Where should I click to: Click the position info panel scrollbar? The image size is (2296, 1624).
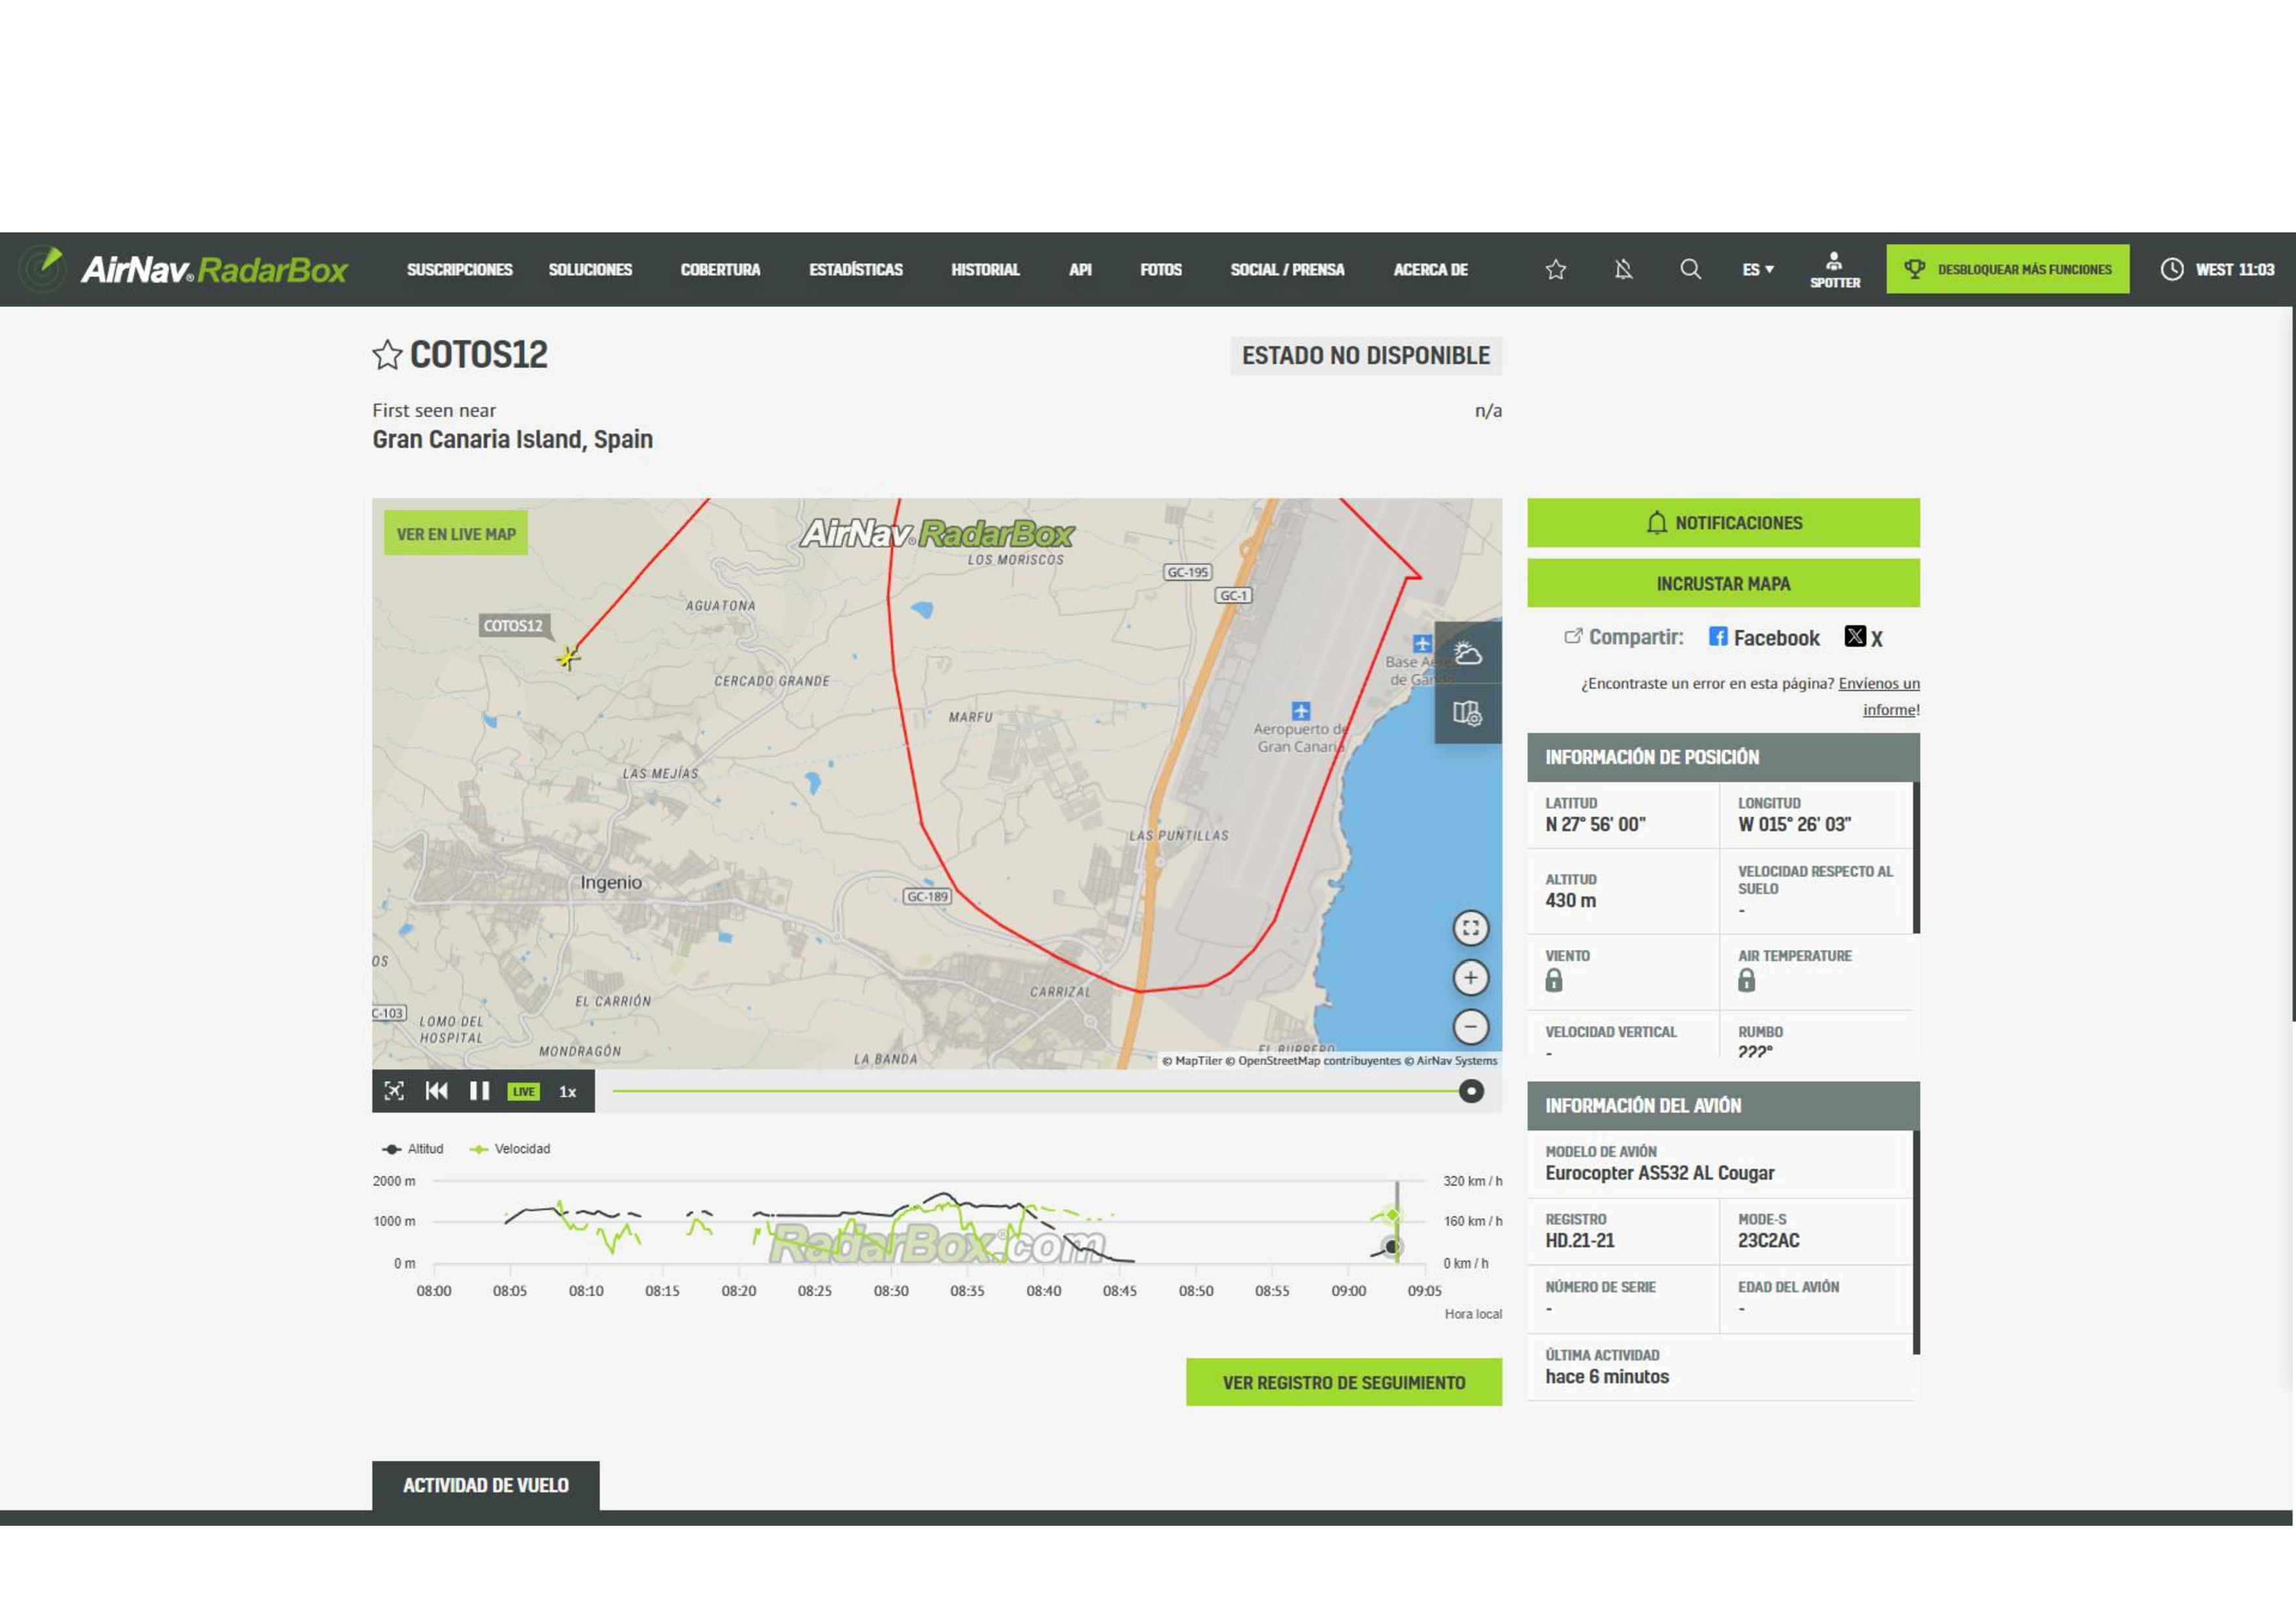1916,857
